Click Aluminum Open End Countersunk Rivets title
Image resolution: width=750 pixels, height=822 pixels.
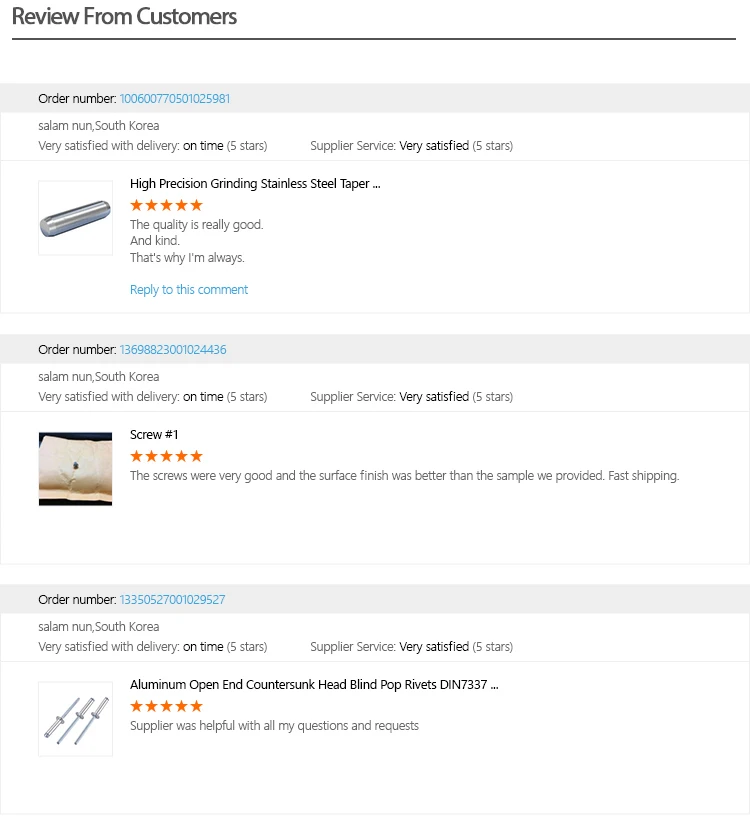(314, 685)
